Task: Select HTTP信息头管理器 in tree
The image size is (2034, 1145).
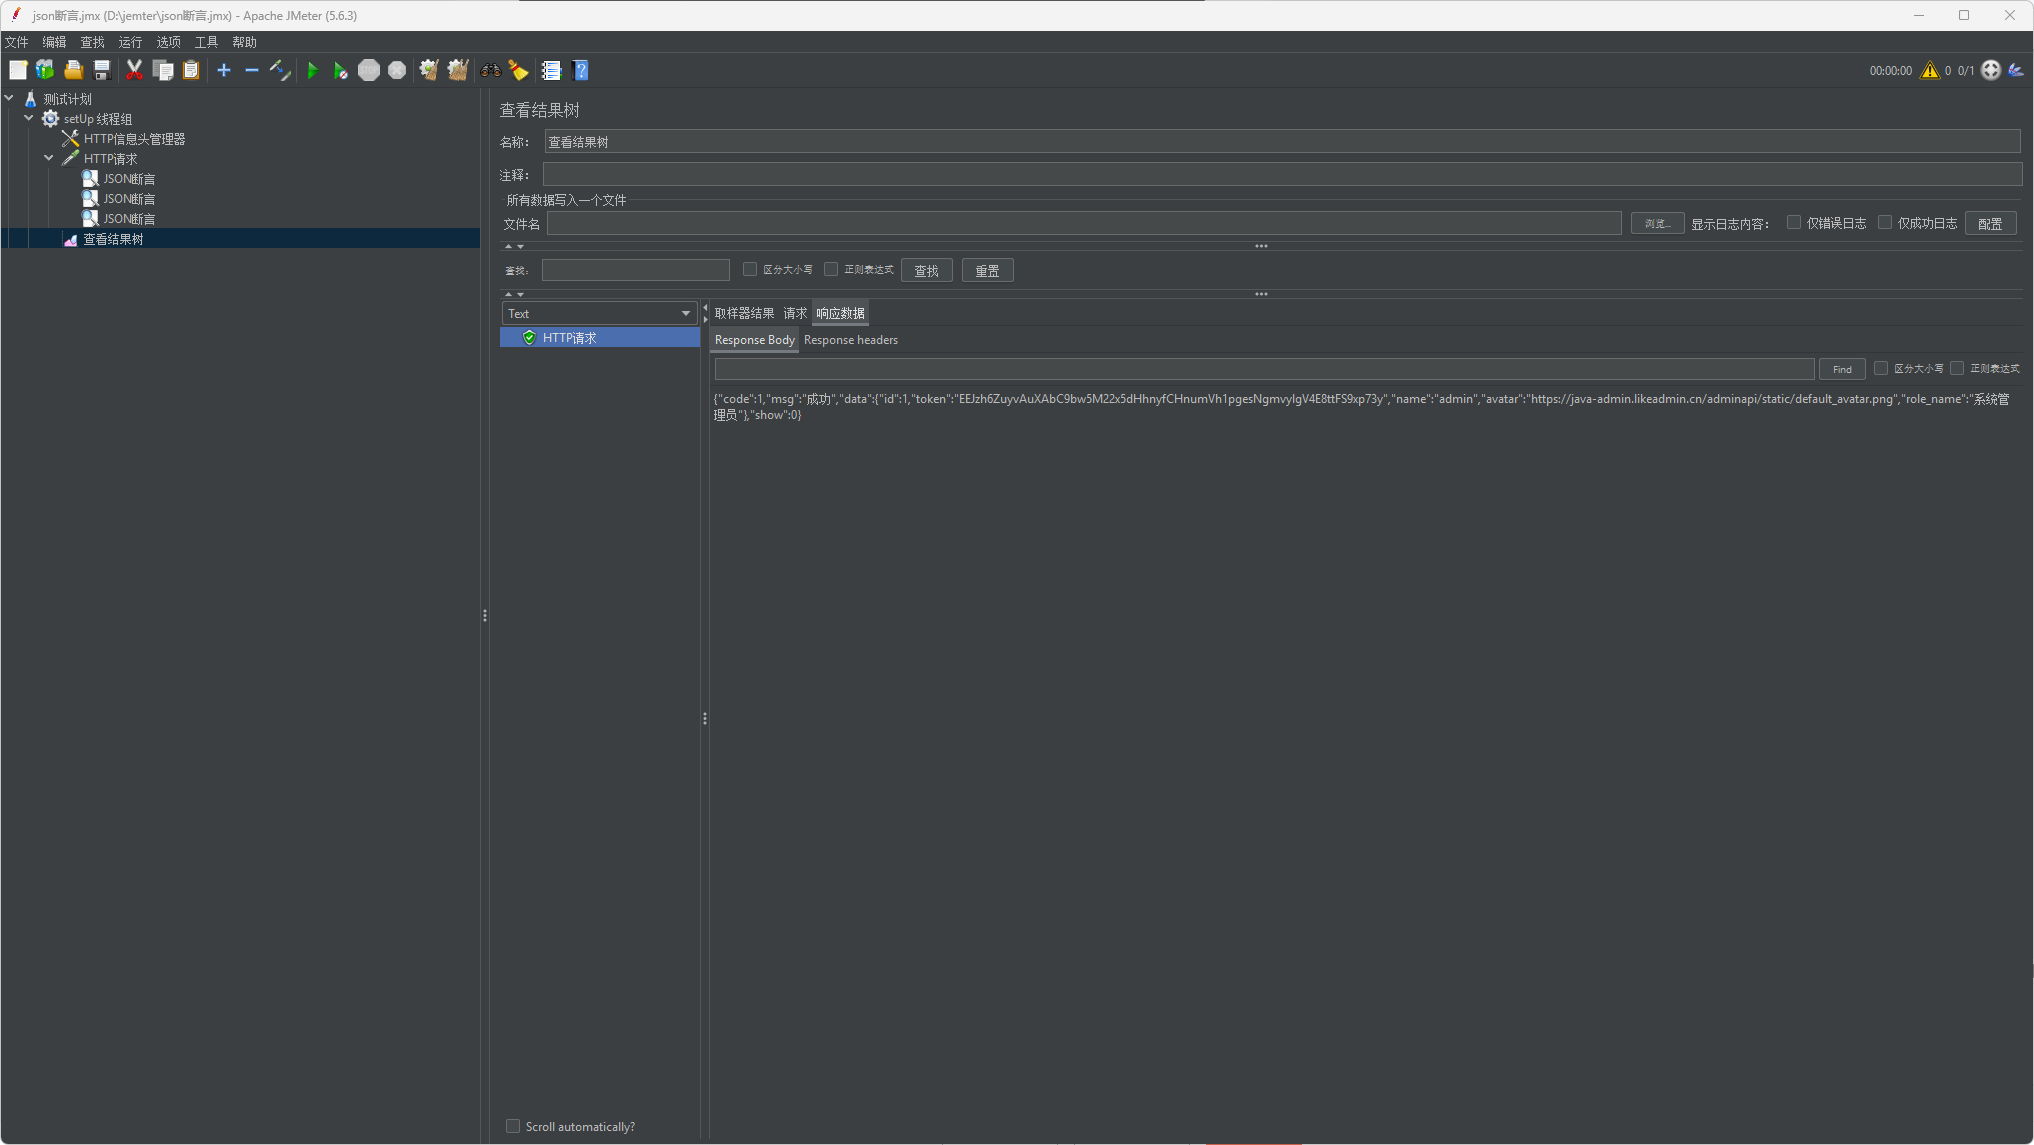Action: (x=134, y=139)
